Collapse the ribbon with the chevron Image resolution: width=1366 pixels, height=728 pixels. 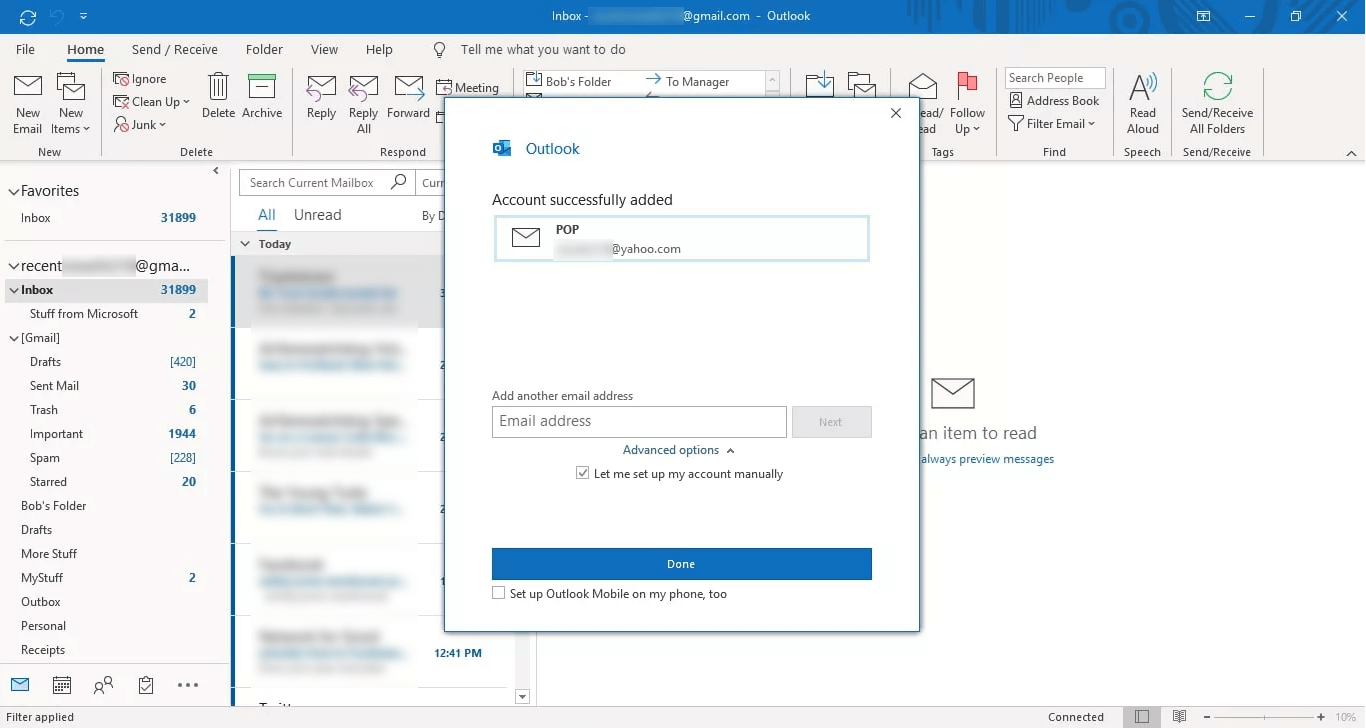coord(1351,153)
